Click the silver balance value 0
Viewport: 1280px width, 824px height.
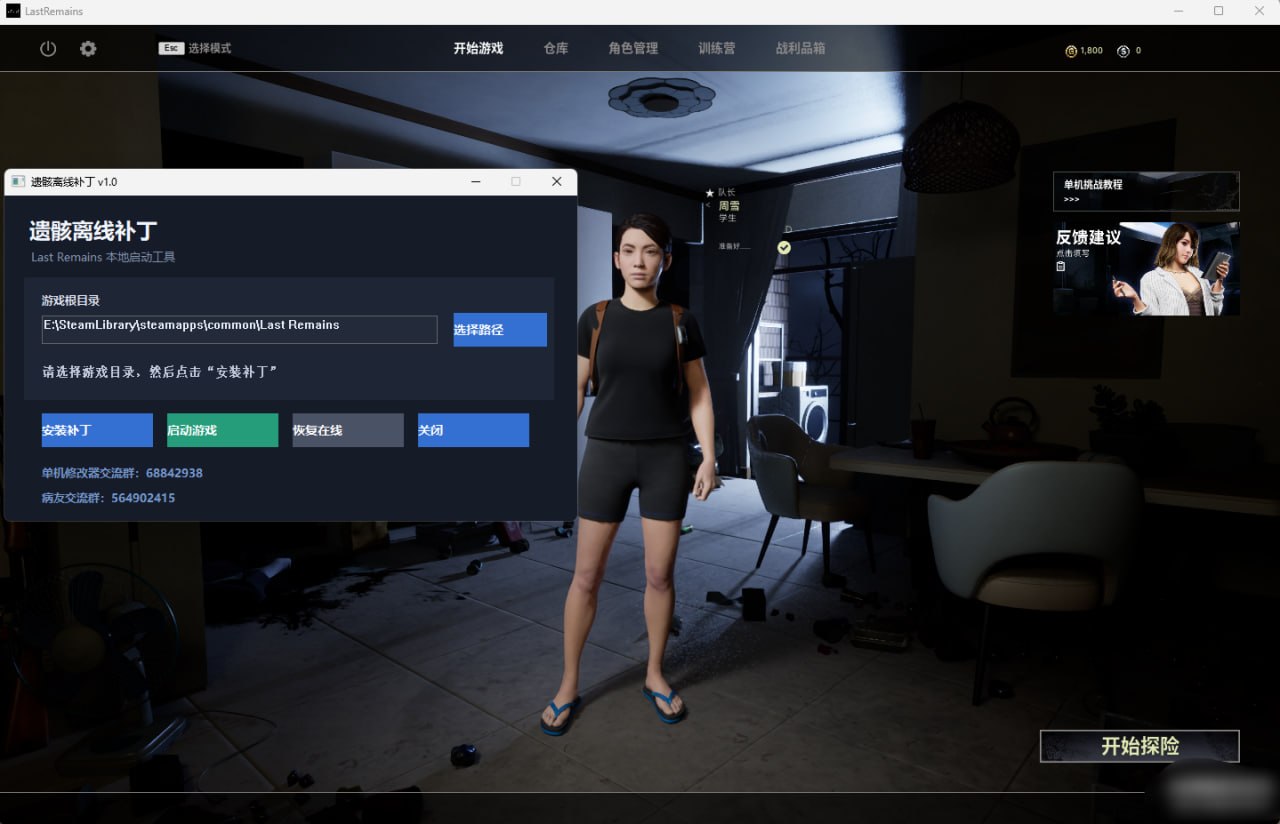[x=1138, y=50]
